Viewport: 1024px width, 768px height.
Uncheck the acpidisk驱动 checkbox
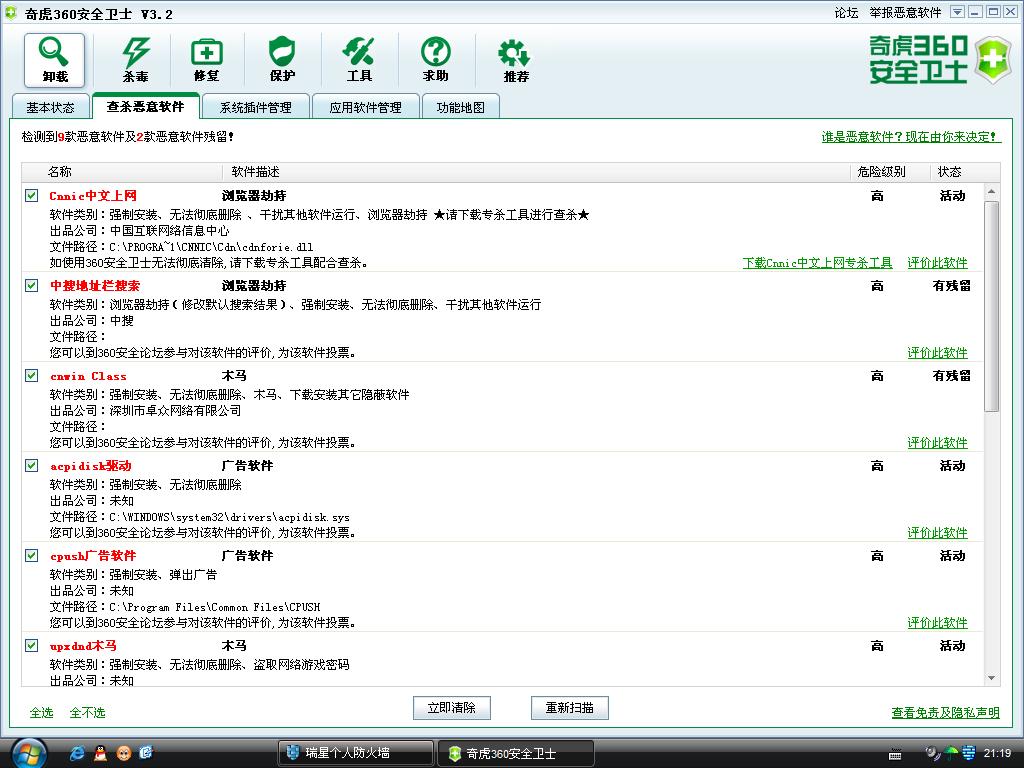point(31,465)
